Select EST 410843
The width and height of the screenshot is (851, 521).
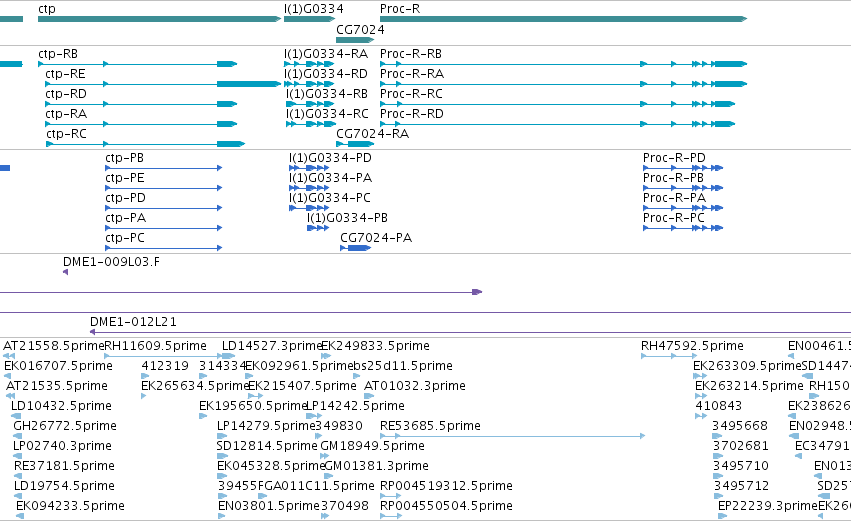719,406
